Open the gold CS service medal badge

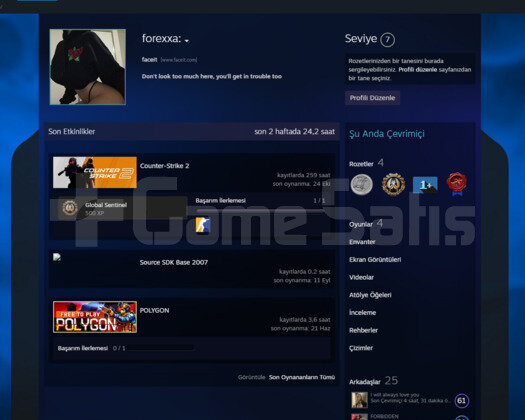pos(393,184)
